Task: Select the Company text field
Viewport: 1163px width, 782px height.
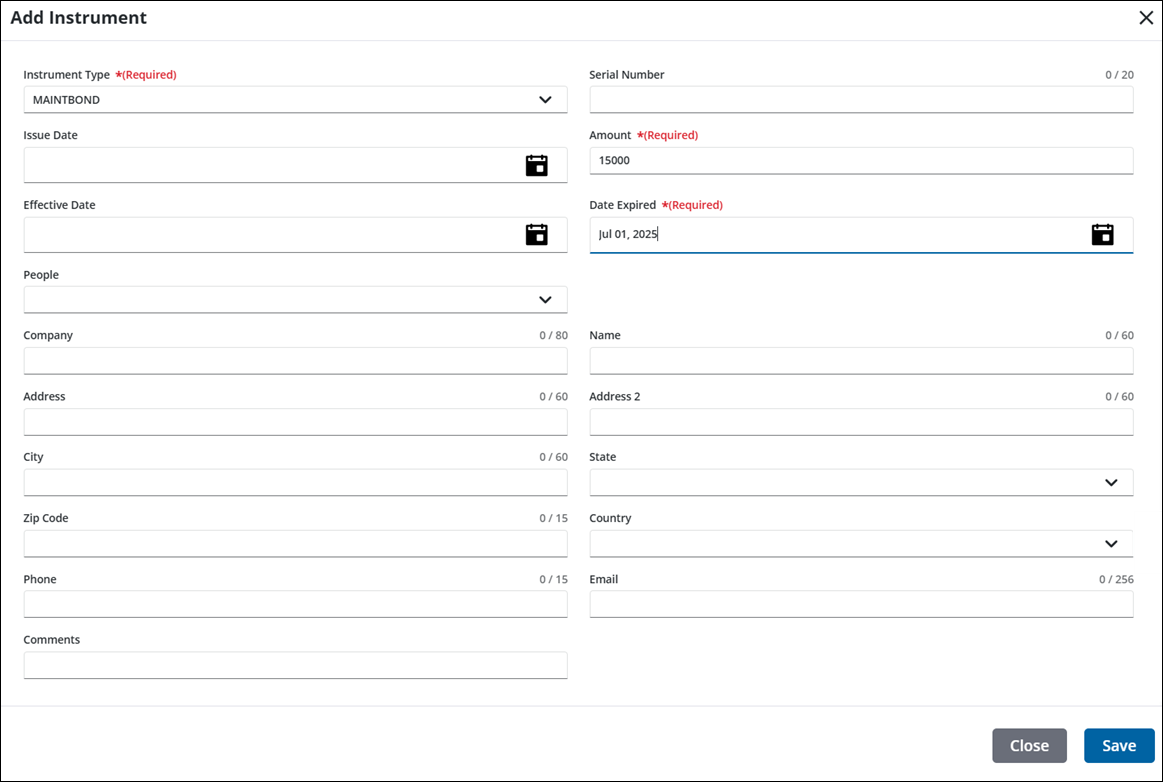Action: (x=295, y=361)
